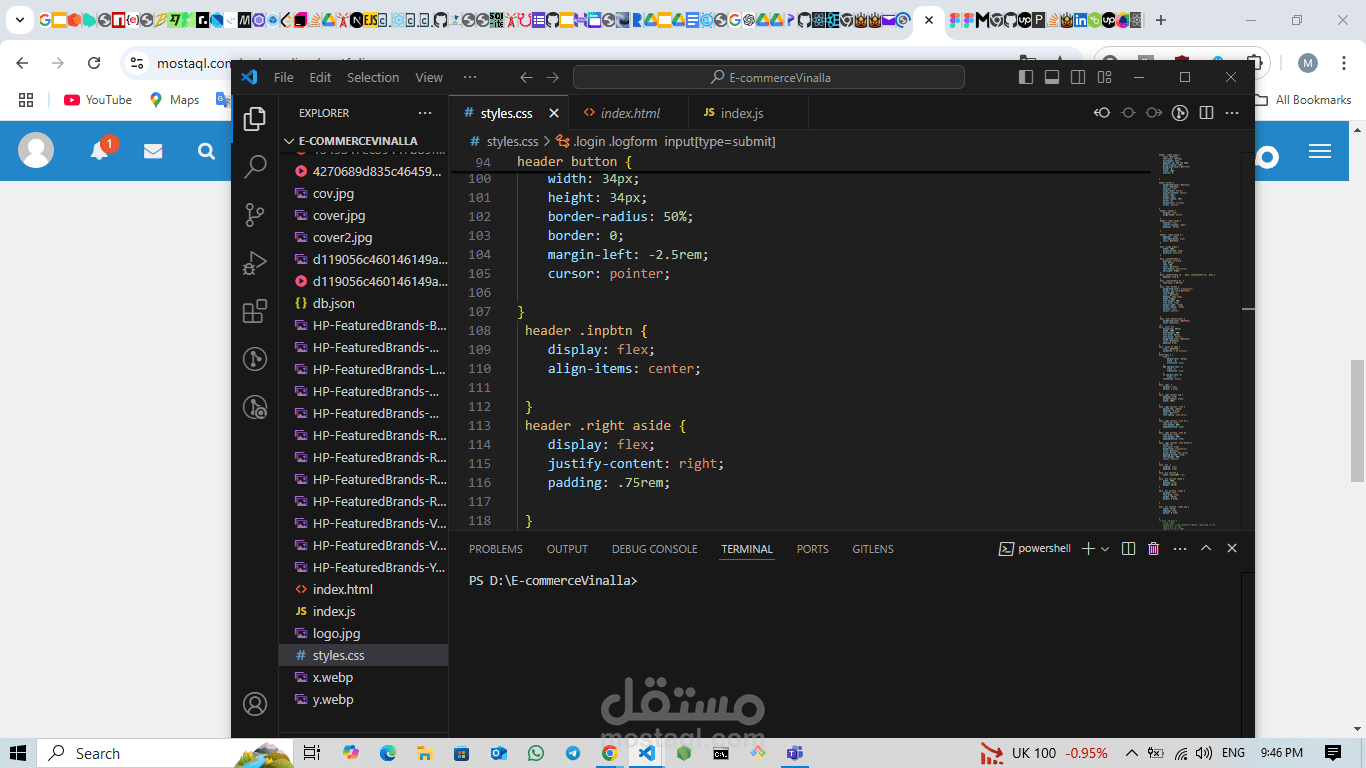
Task: Open the Run and Debug view
Action: 255,262
